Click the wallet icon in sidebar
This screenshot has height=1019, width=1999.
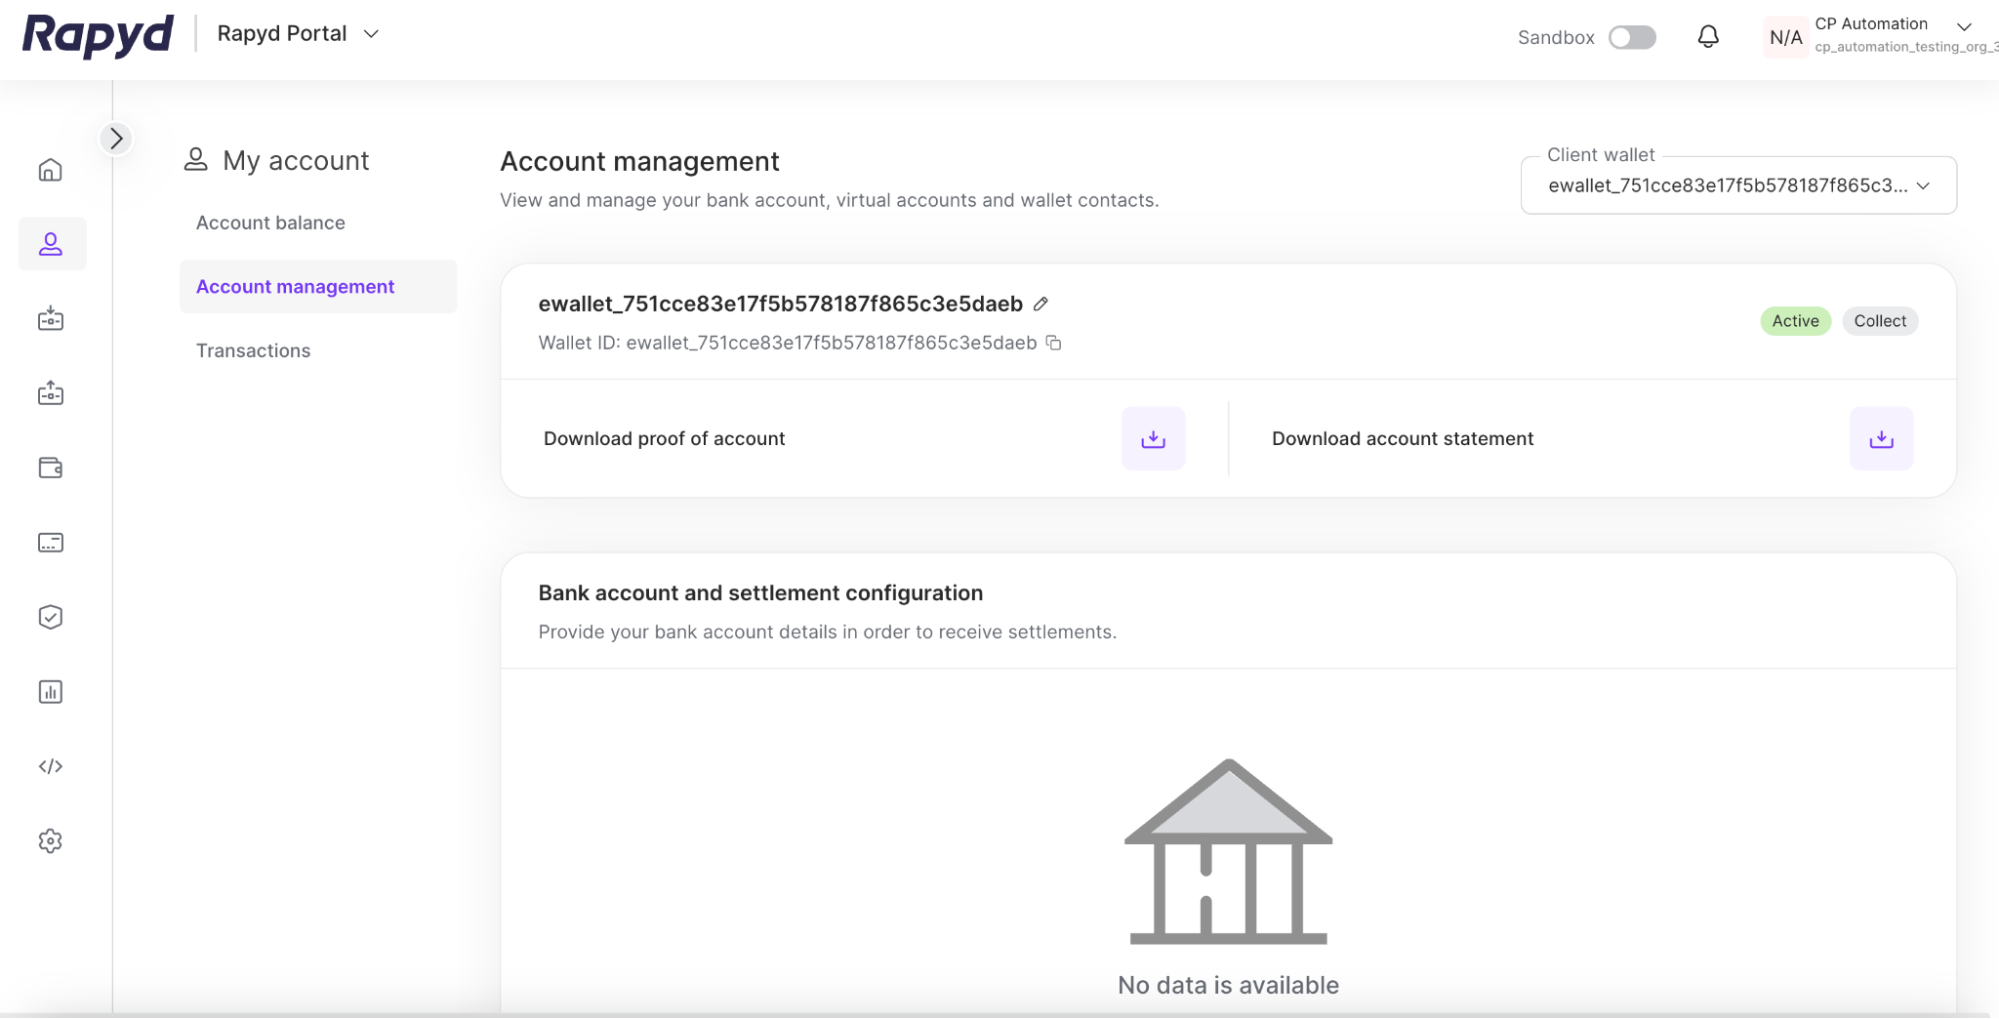[50, 468]
